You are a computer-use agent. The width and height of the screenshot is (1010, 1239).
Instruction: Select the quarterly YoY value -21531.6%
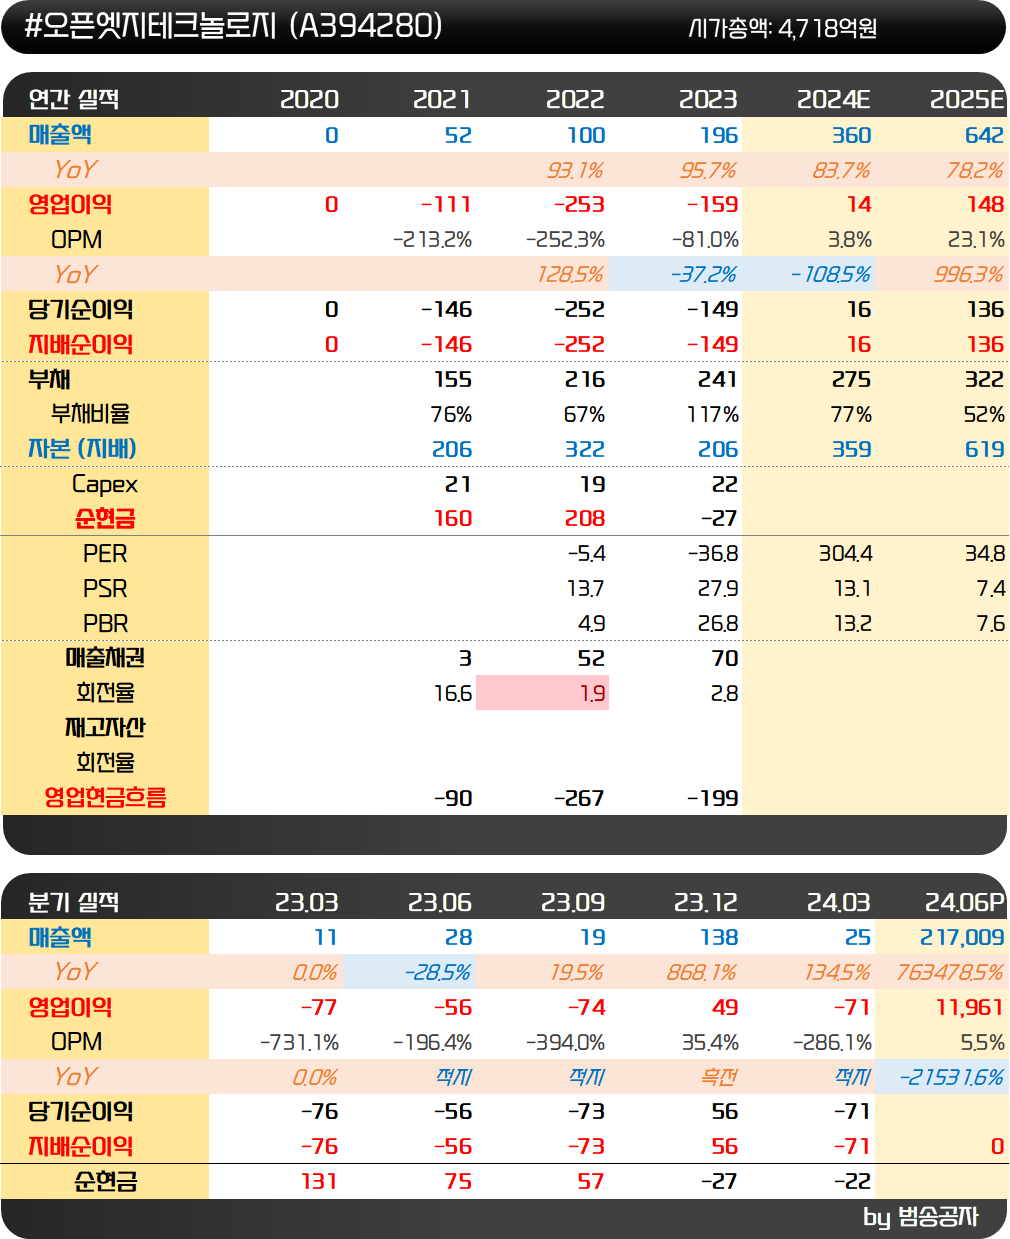coord(952,1077)
